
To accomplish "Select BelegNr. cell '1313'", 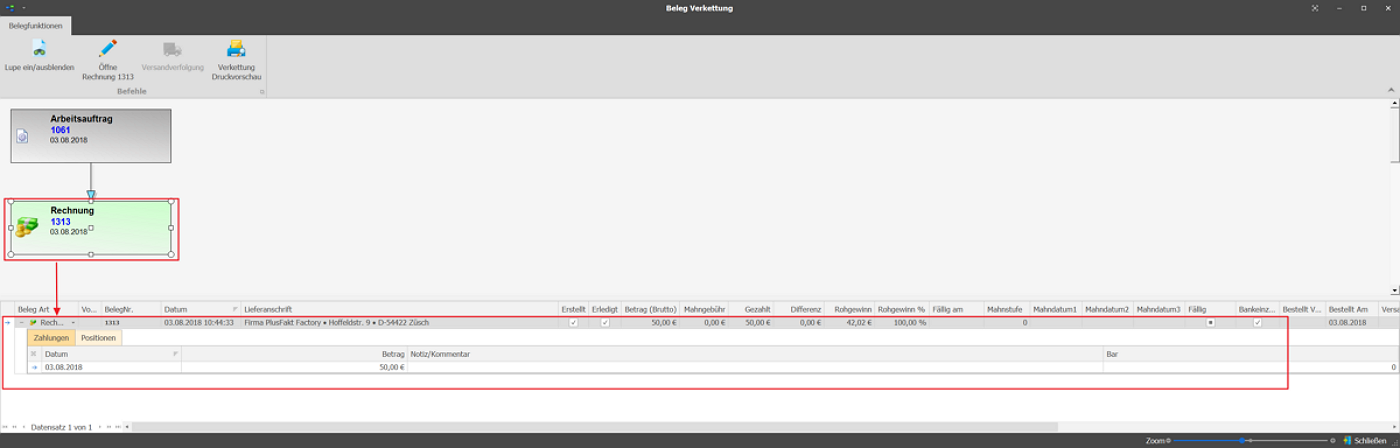I will tap(131, 323).
